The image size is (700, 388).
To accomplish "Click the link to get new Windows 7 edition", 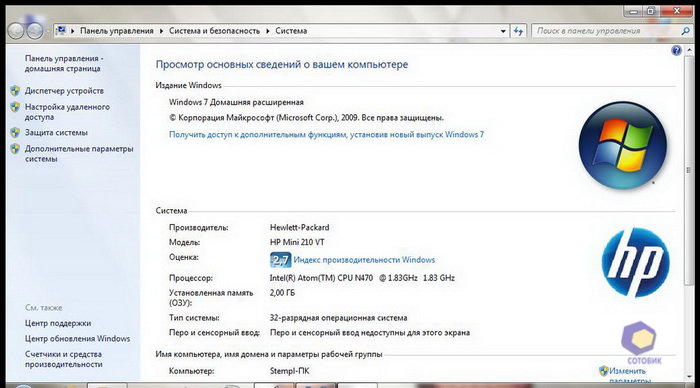I will (326, 134).
